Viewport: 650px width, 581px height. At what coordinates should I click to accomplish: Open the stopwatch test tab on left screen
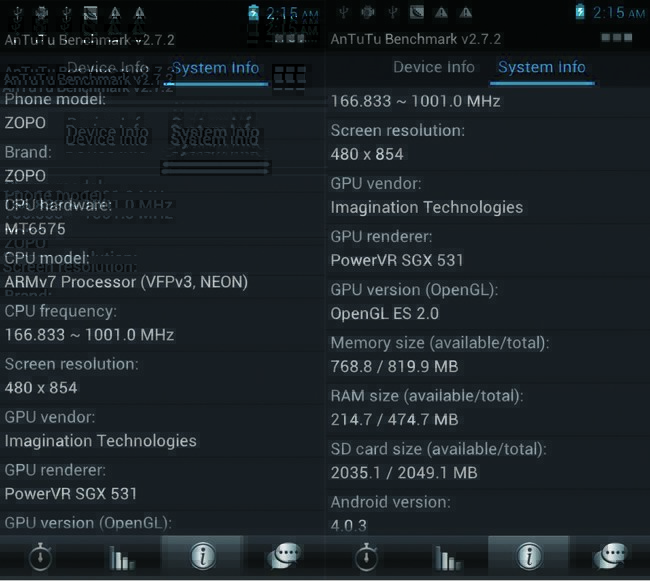40,557
